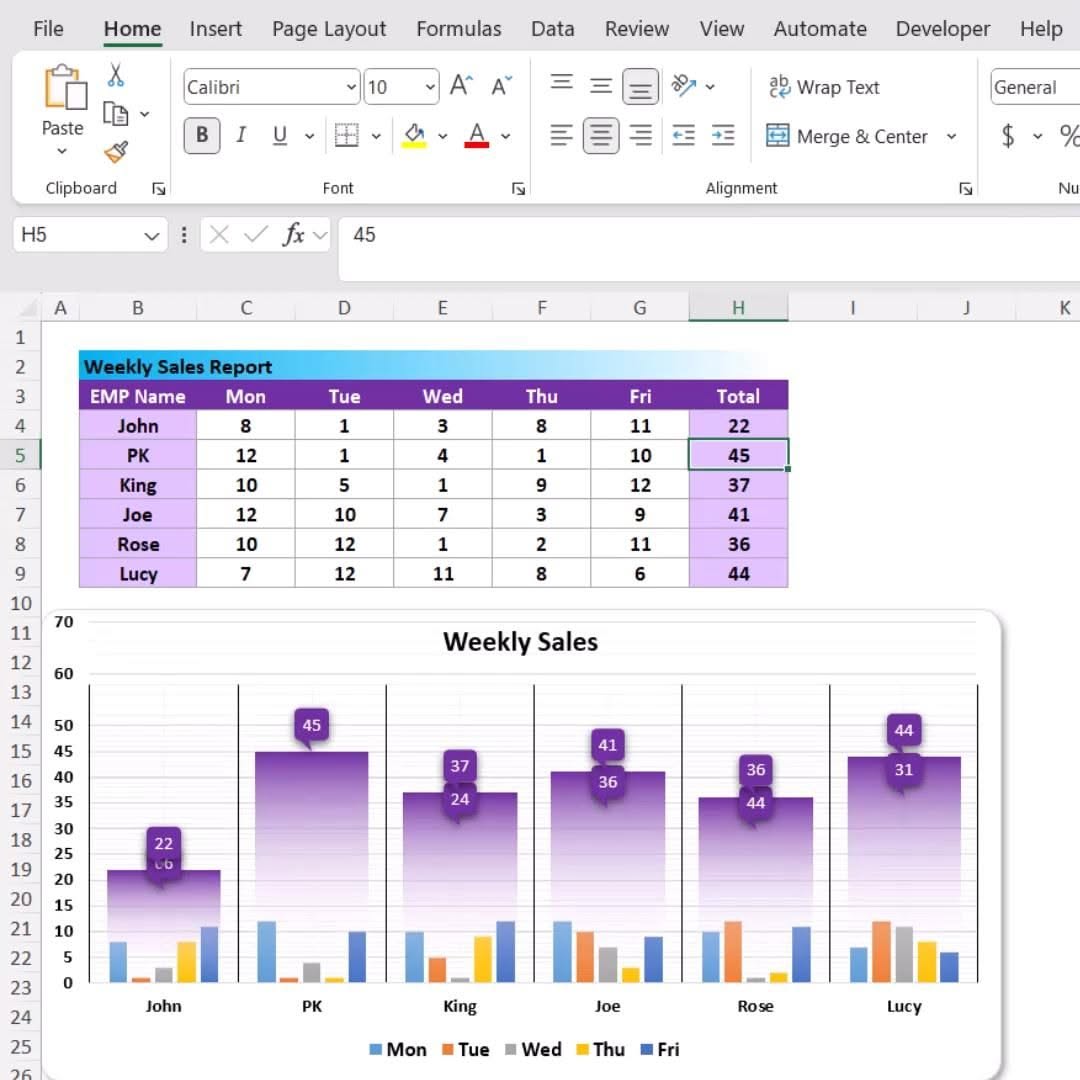Switch to the Formulas ribbon tab
This screenshot has height=1080, width=1080.
click(459, 29)
